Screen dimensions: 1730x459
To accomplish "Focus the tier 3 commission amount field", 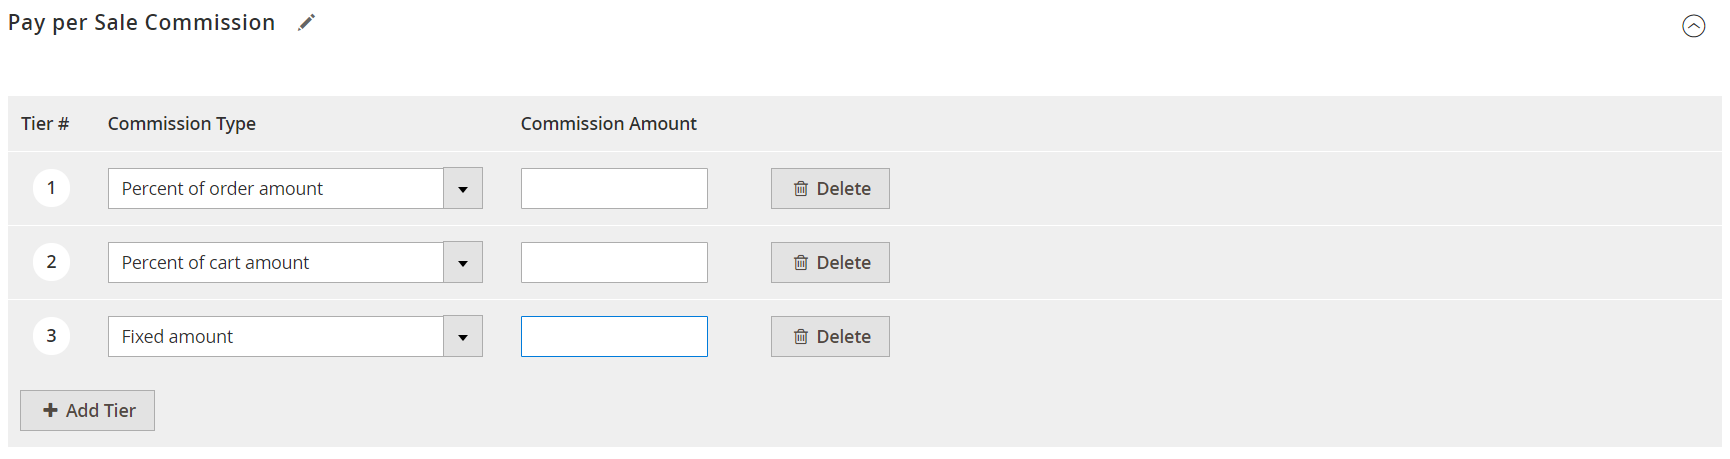I will point(614,336).
